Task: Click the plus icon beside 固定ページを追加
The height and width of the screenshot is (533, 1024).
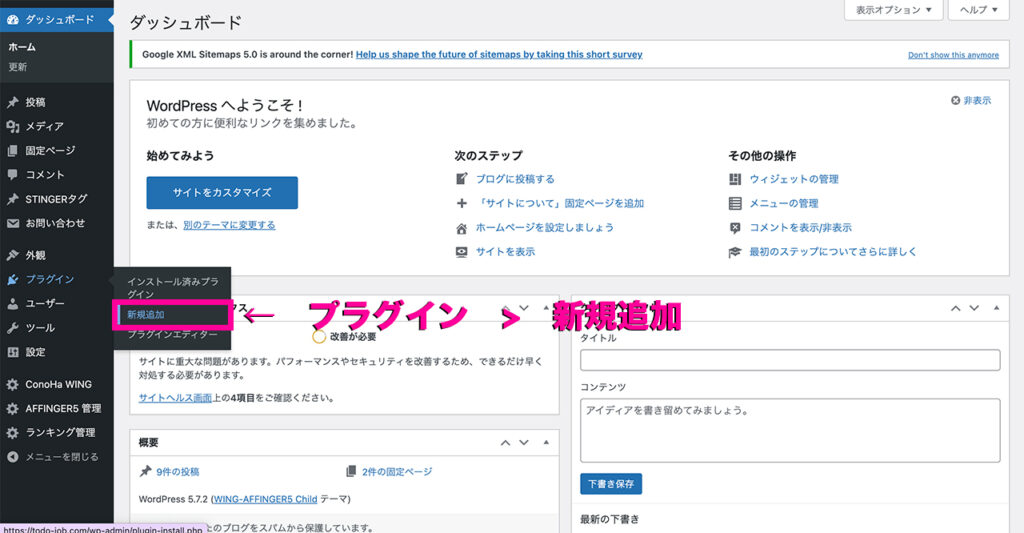Action: (462, 203)
